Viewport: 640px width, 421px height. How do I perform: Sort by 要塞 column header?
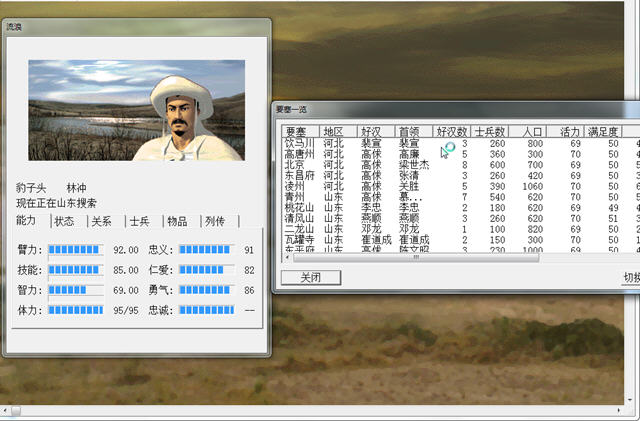pyautogui.click(x=300, y=131)
